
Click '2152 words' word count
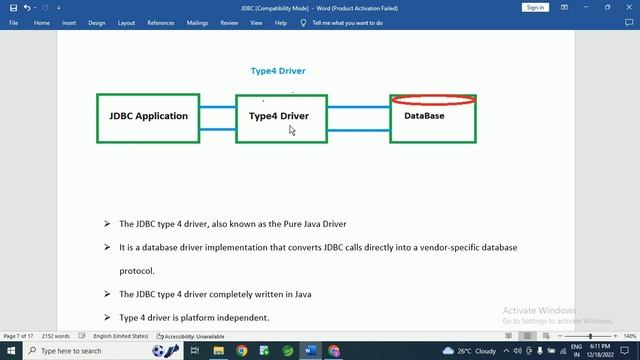point(56,336)
